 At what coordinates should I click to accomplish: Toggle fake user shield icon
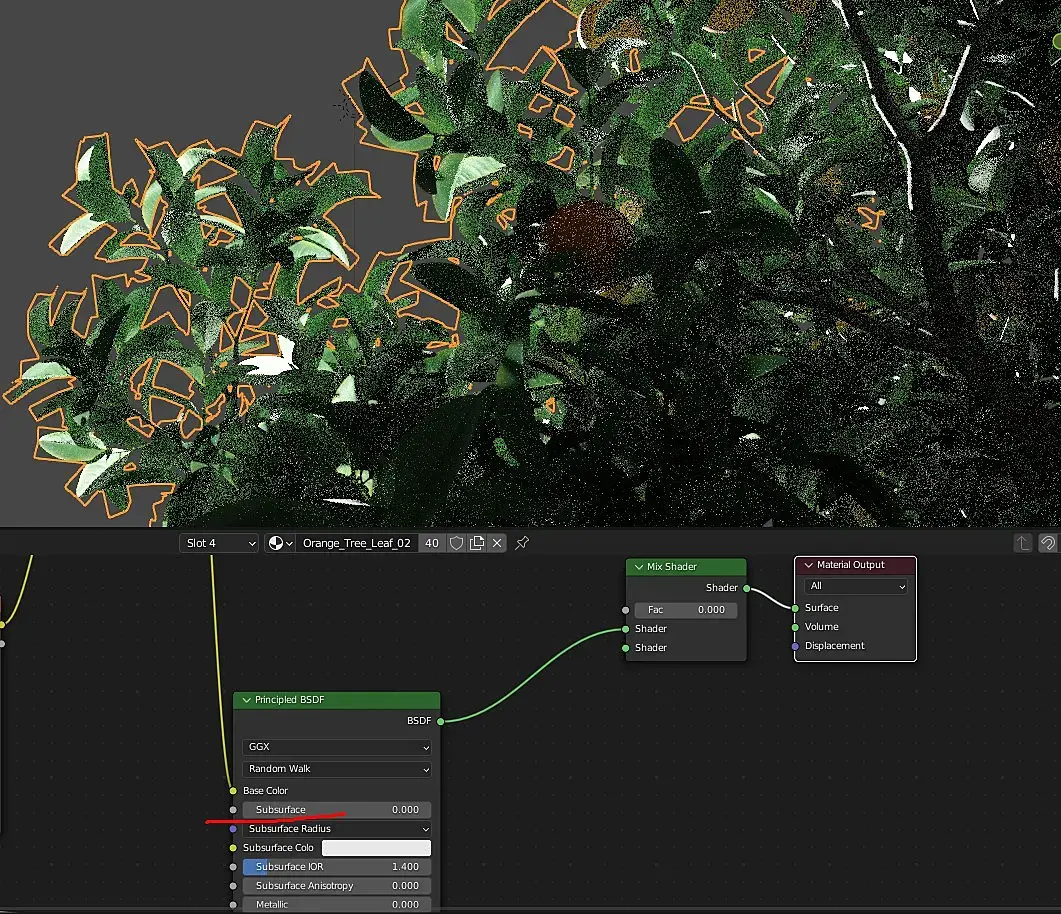pyautogui.click(x=457, y=543)
